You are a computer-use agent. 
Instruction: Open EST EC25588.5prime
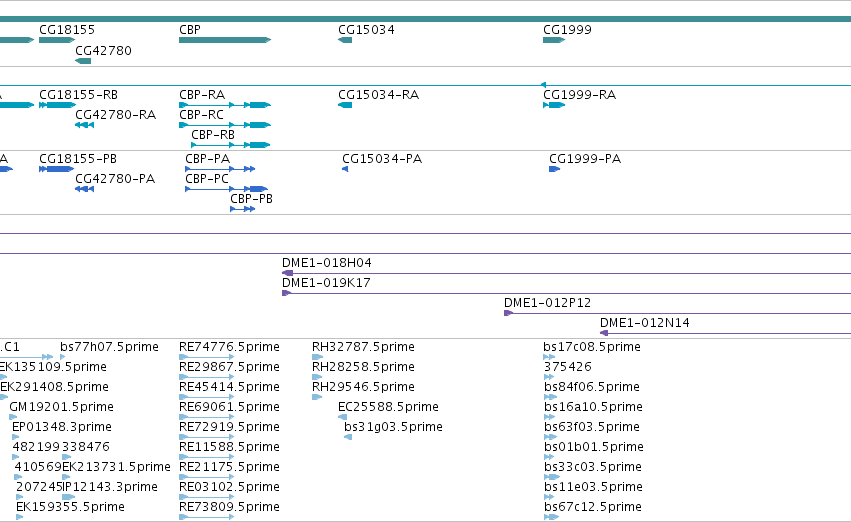388,408
